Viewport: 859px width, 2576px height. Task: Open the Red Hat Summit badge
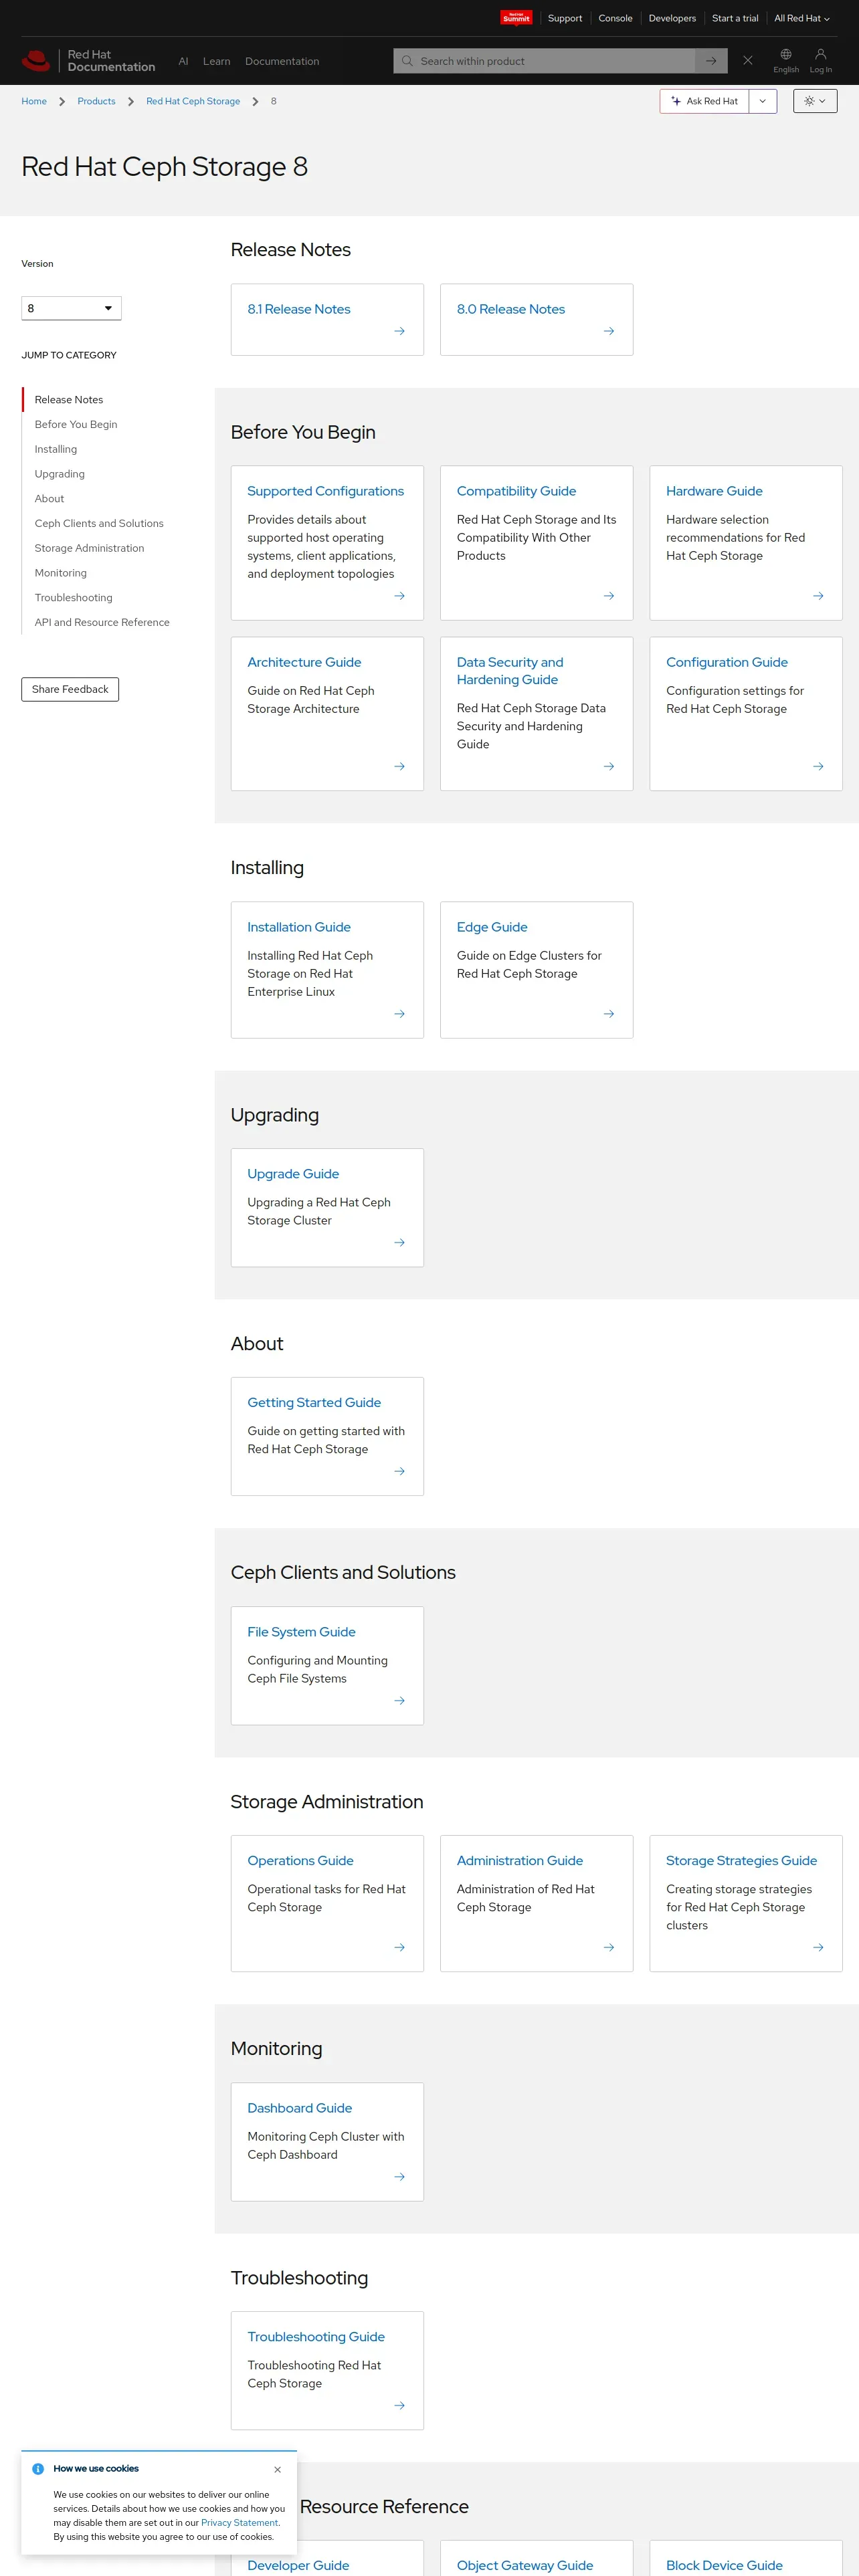pos(516,18)
